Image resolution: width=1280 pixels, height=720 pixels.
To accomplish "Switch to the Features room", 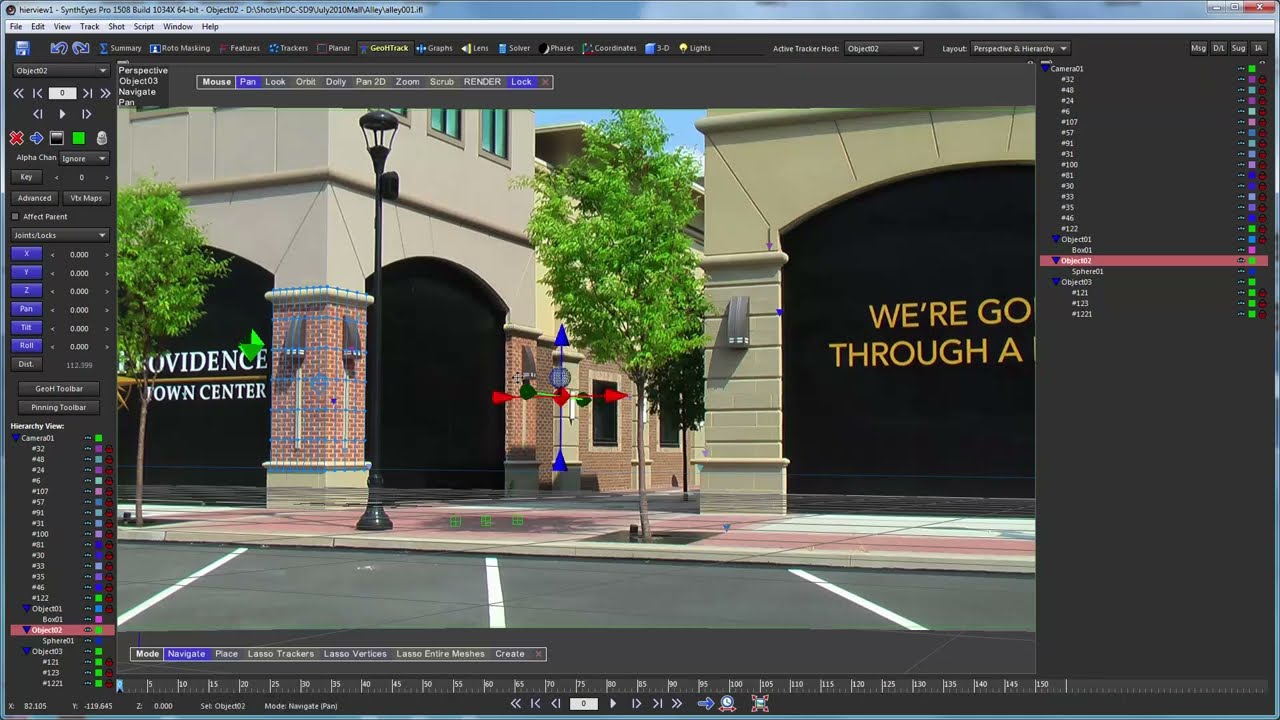I will [x=239, y=48].
